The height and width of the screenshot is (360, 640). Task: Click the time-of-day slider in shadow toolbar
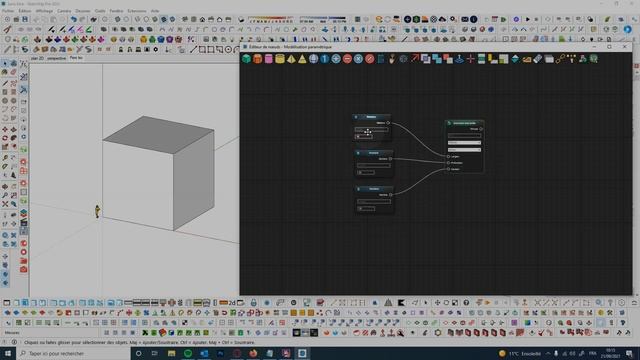tap(322, 20)
